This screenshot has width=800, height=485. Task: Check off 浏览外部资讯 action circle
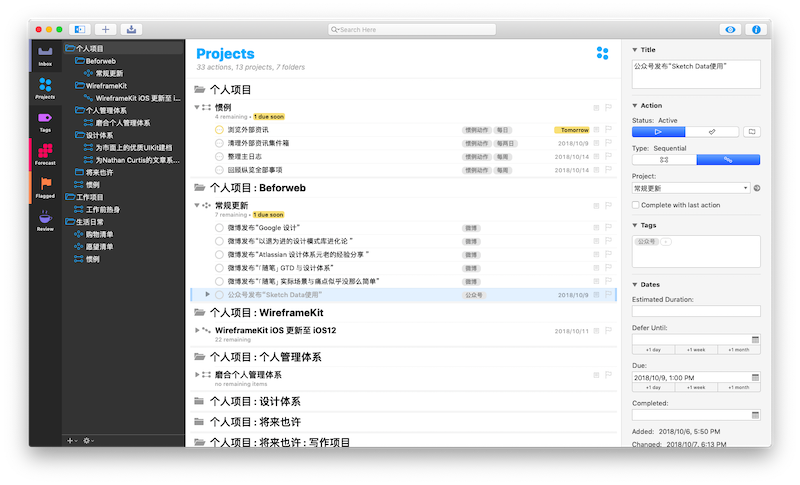point(219,130)
